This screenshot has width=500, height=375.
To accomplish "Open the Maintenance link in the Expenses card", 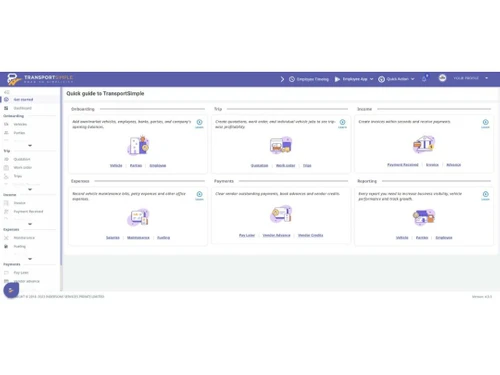I will tap(138, 237).
